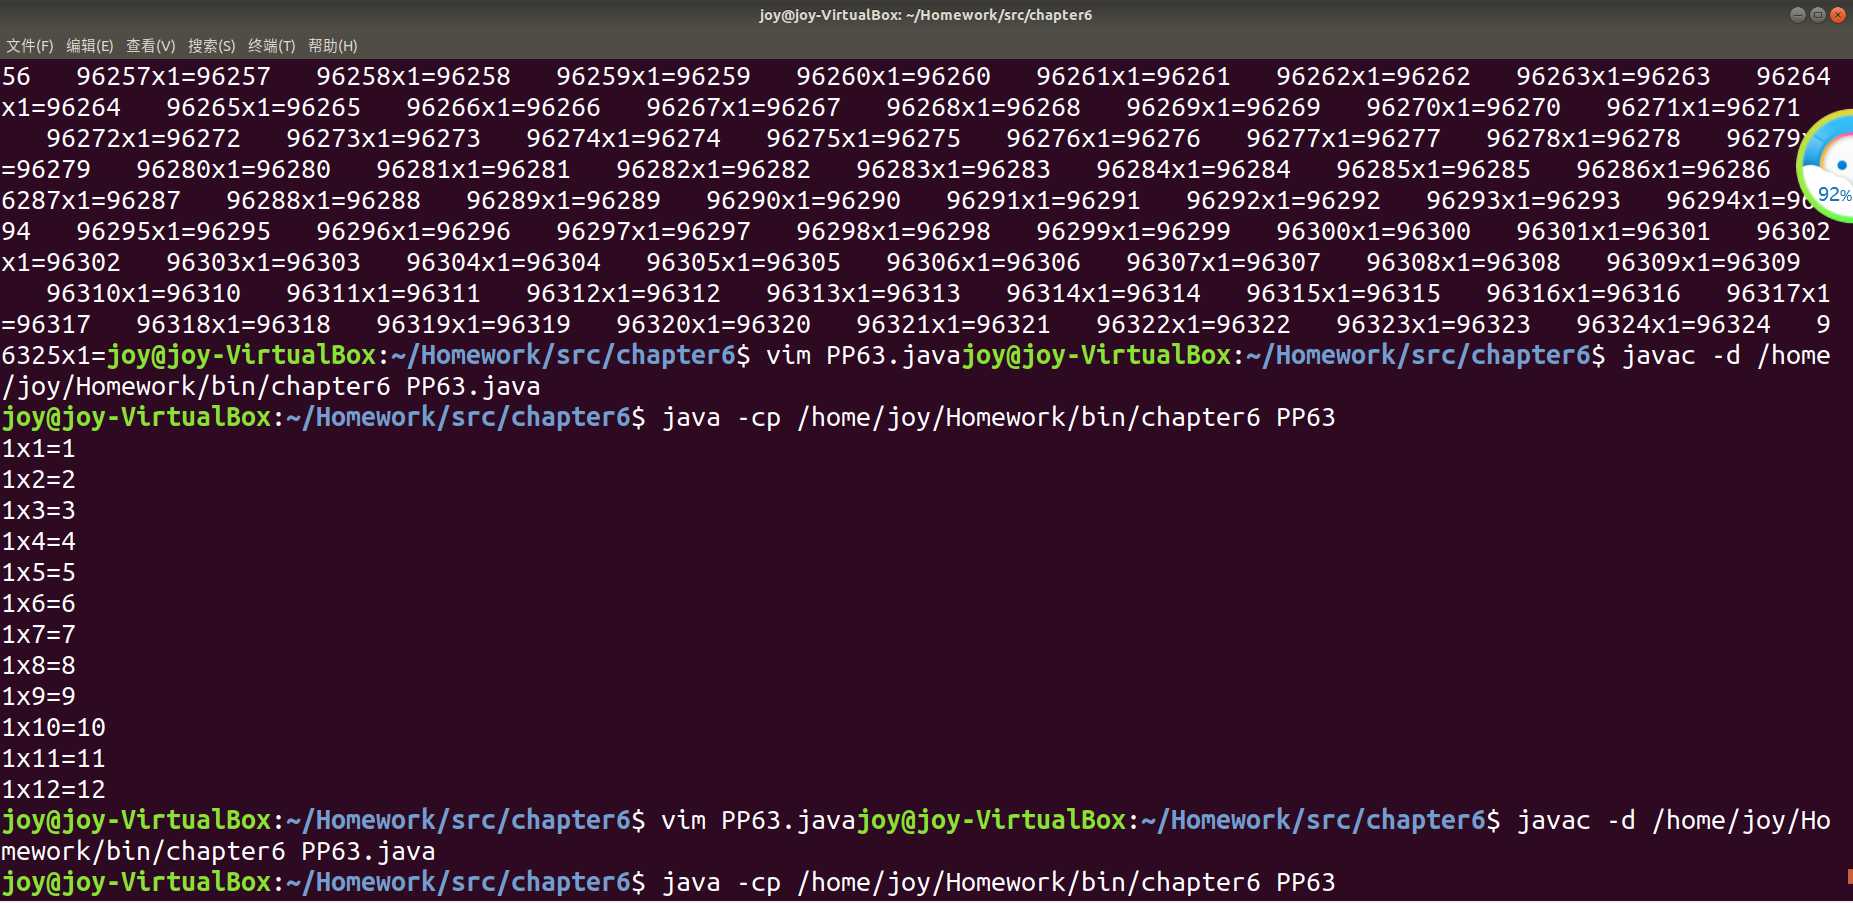The image size is (1853, 903).
Task: Click output line 1x6=6
Action: click(38, 604)
